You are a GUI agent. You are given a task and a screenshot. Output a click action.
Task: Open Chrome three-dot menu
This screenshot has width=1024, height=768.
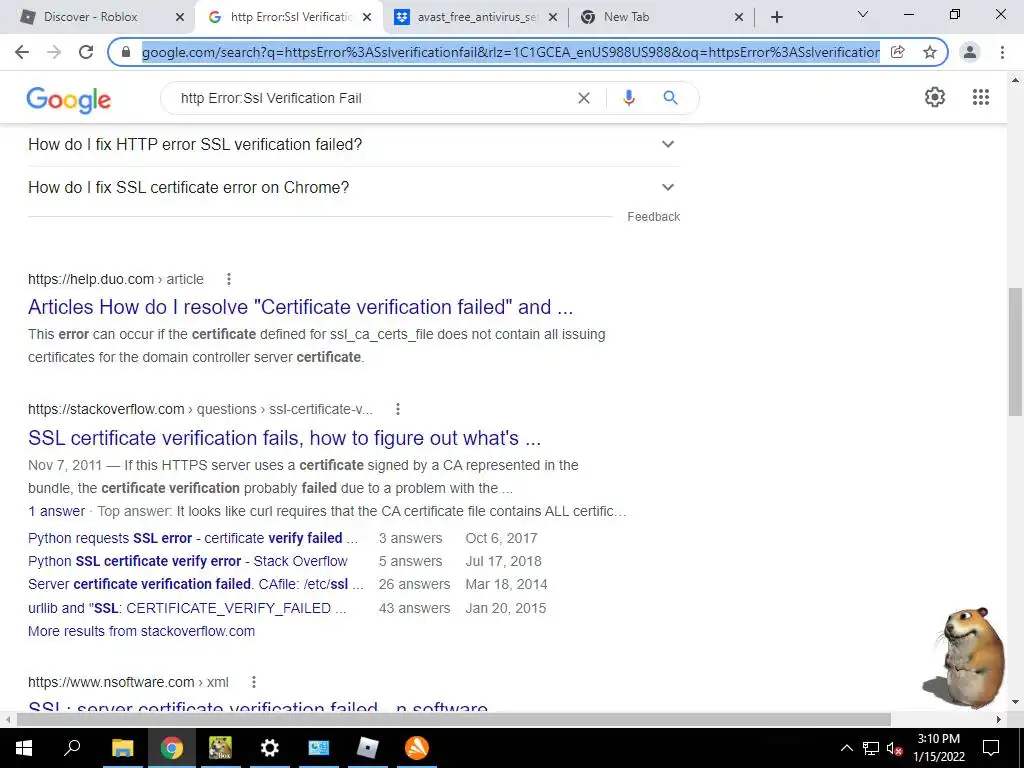point(1002,52)
